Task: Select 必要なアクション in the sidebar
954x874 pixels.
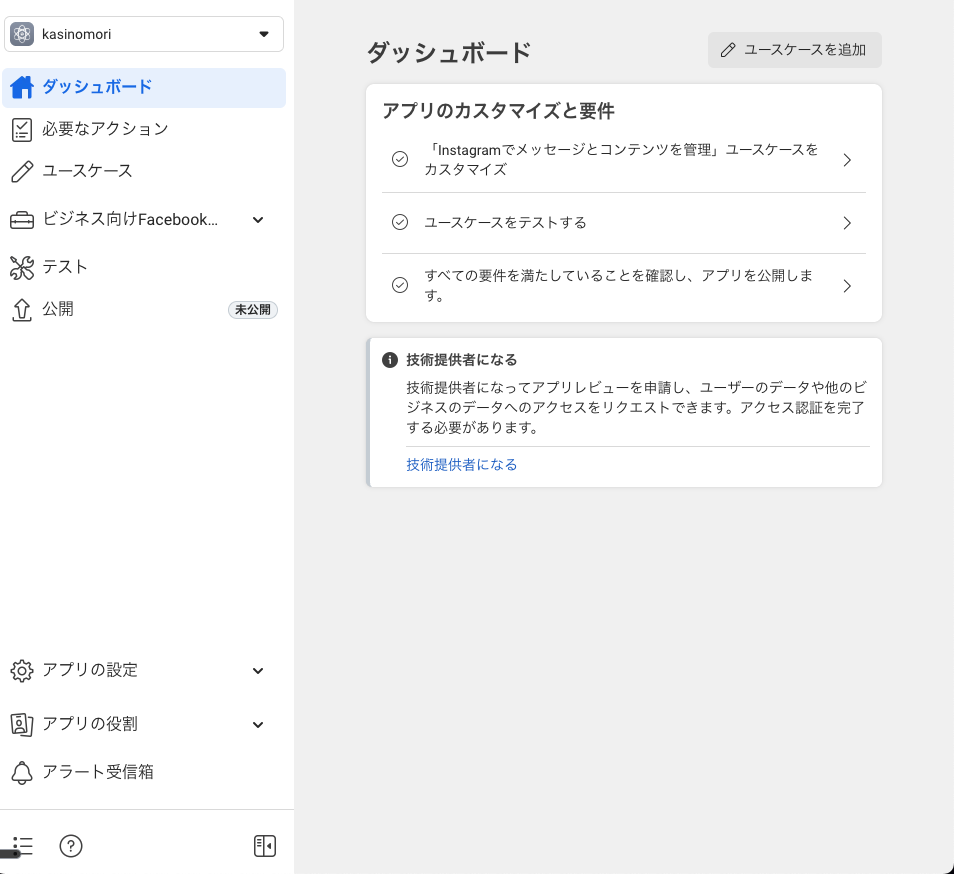Action: click(105, 129)
